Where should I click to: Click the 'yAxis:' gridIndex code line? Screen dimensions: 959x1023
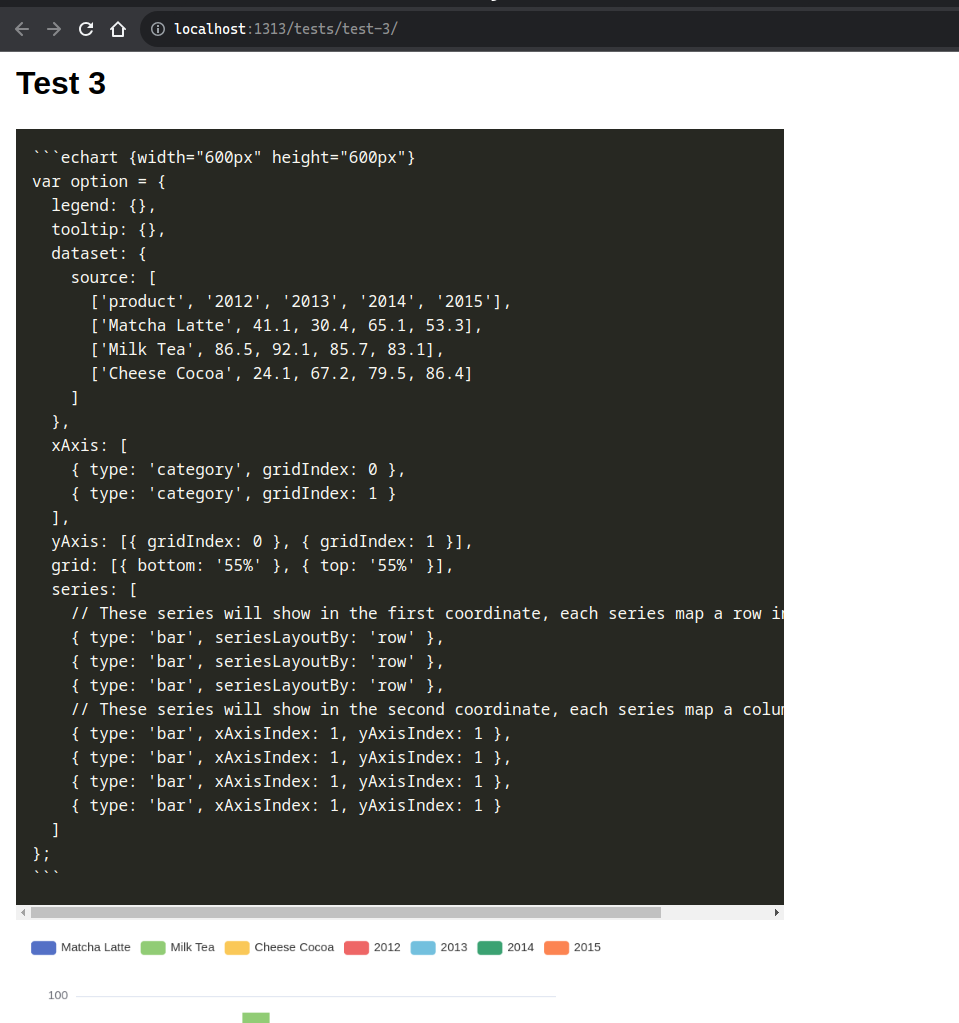pyautogui.click(x=262, y=542)
